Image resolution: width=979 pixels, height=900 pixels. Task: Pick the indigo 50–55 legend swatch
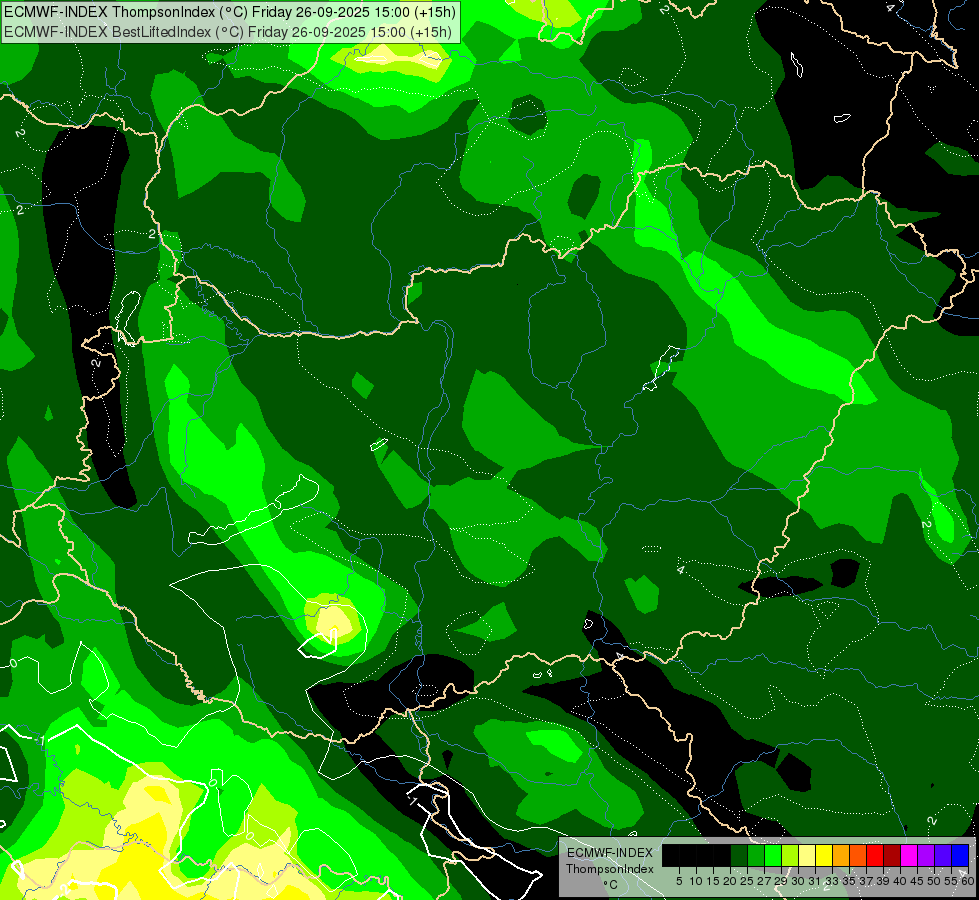coord(943,855)
